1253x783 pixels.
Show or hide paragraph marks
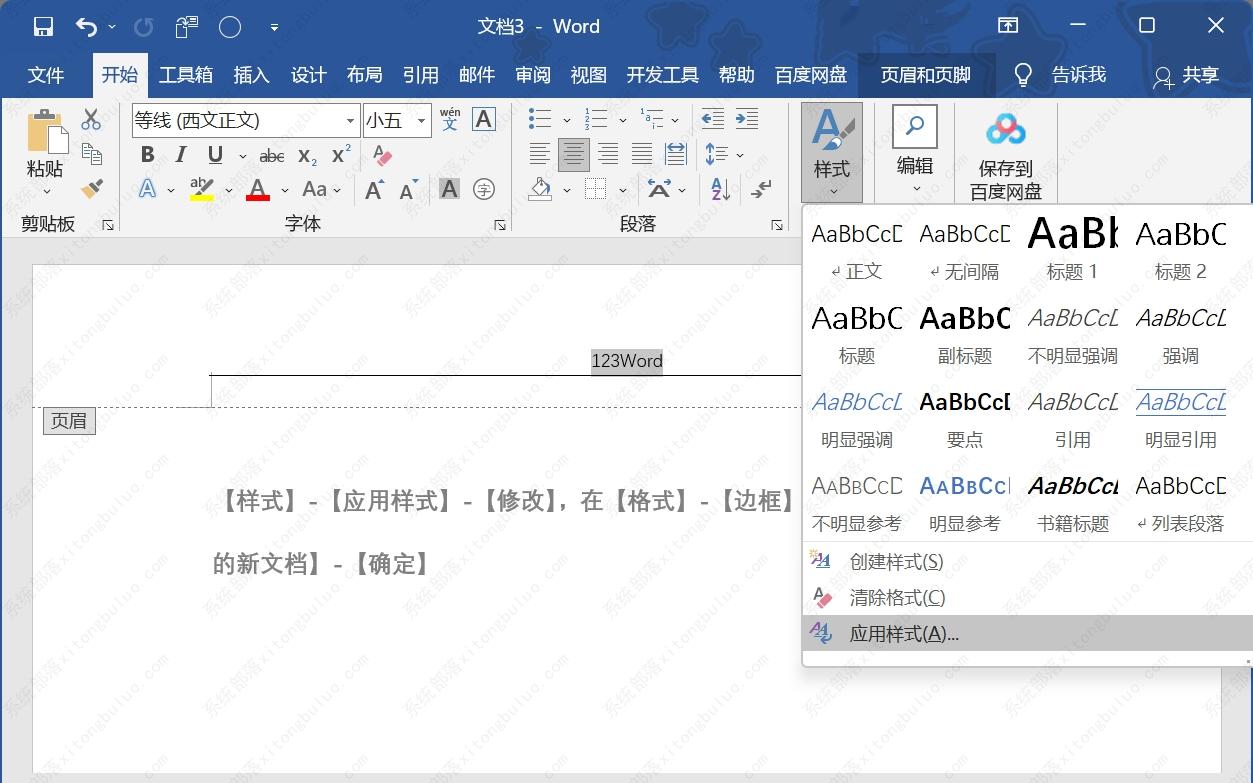click(761, 188)
